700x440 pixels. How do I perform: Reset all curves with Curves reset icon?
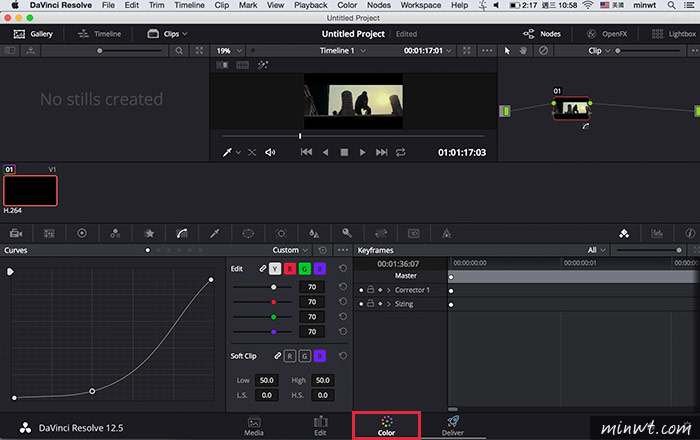click(x=322, y=250)
